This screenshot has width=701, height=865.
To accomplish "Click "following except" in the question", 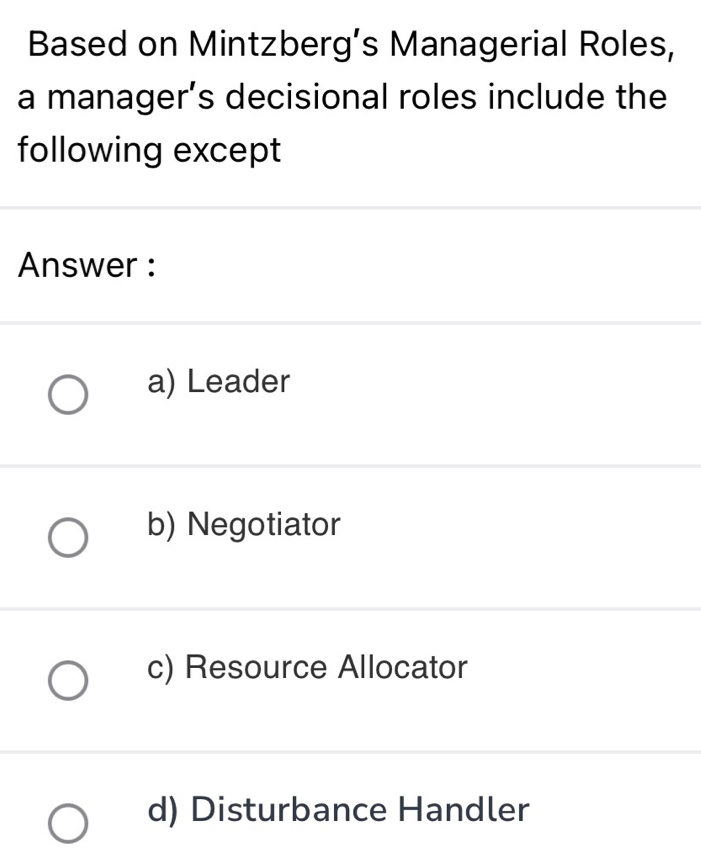I will coord(150,150).
